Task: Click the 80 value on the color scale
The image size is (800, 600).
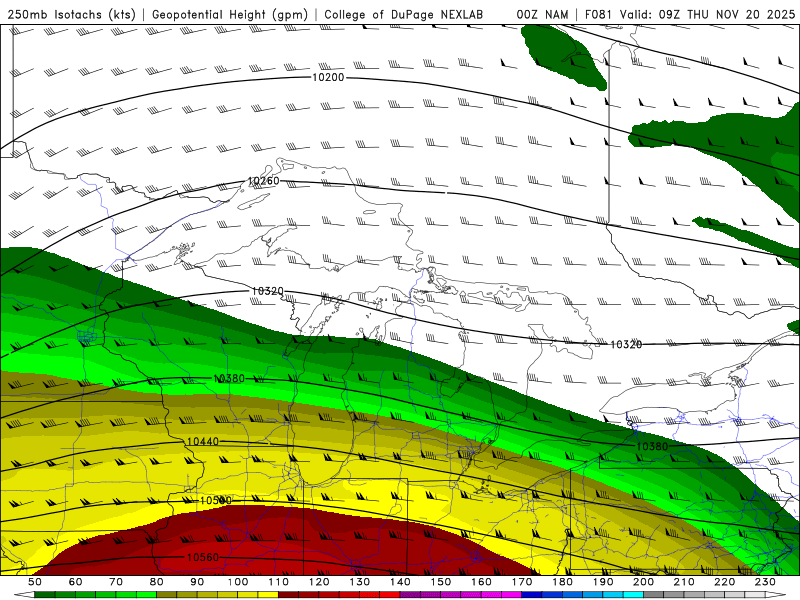Action: click(157, 582)
